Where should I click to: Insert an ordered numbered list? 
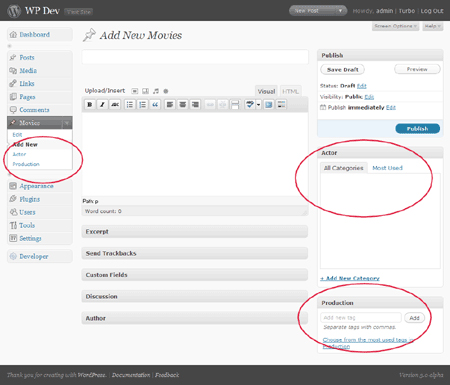pos(142,105)
